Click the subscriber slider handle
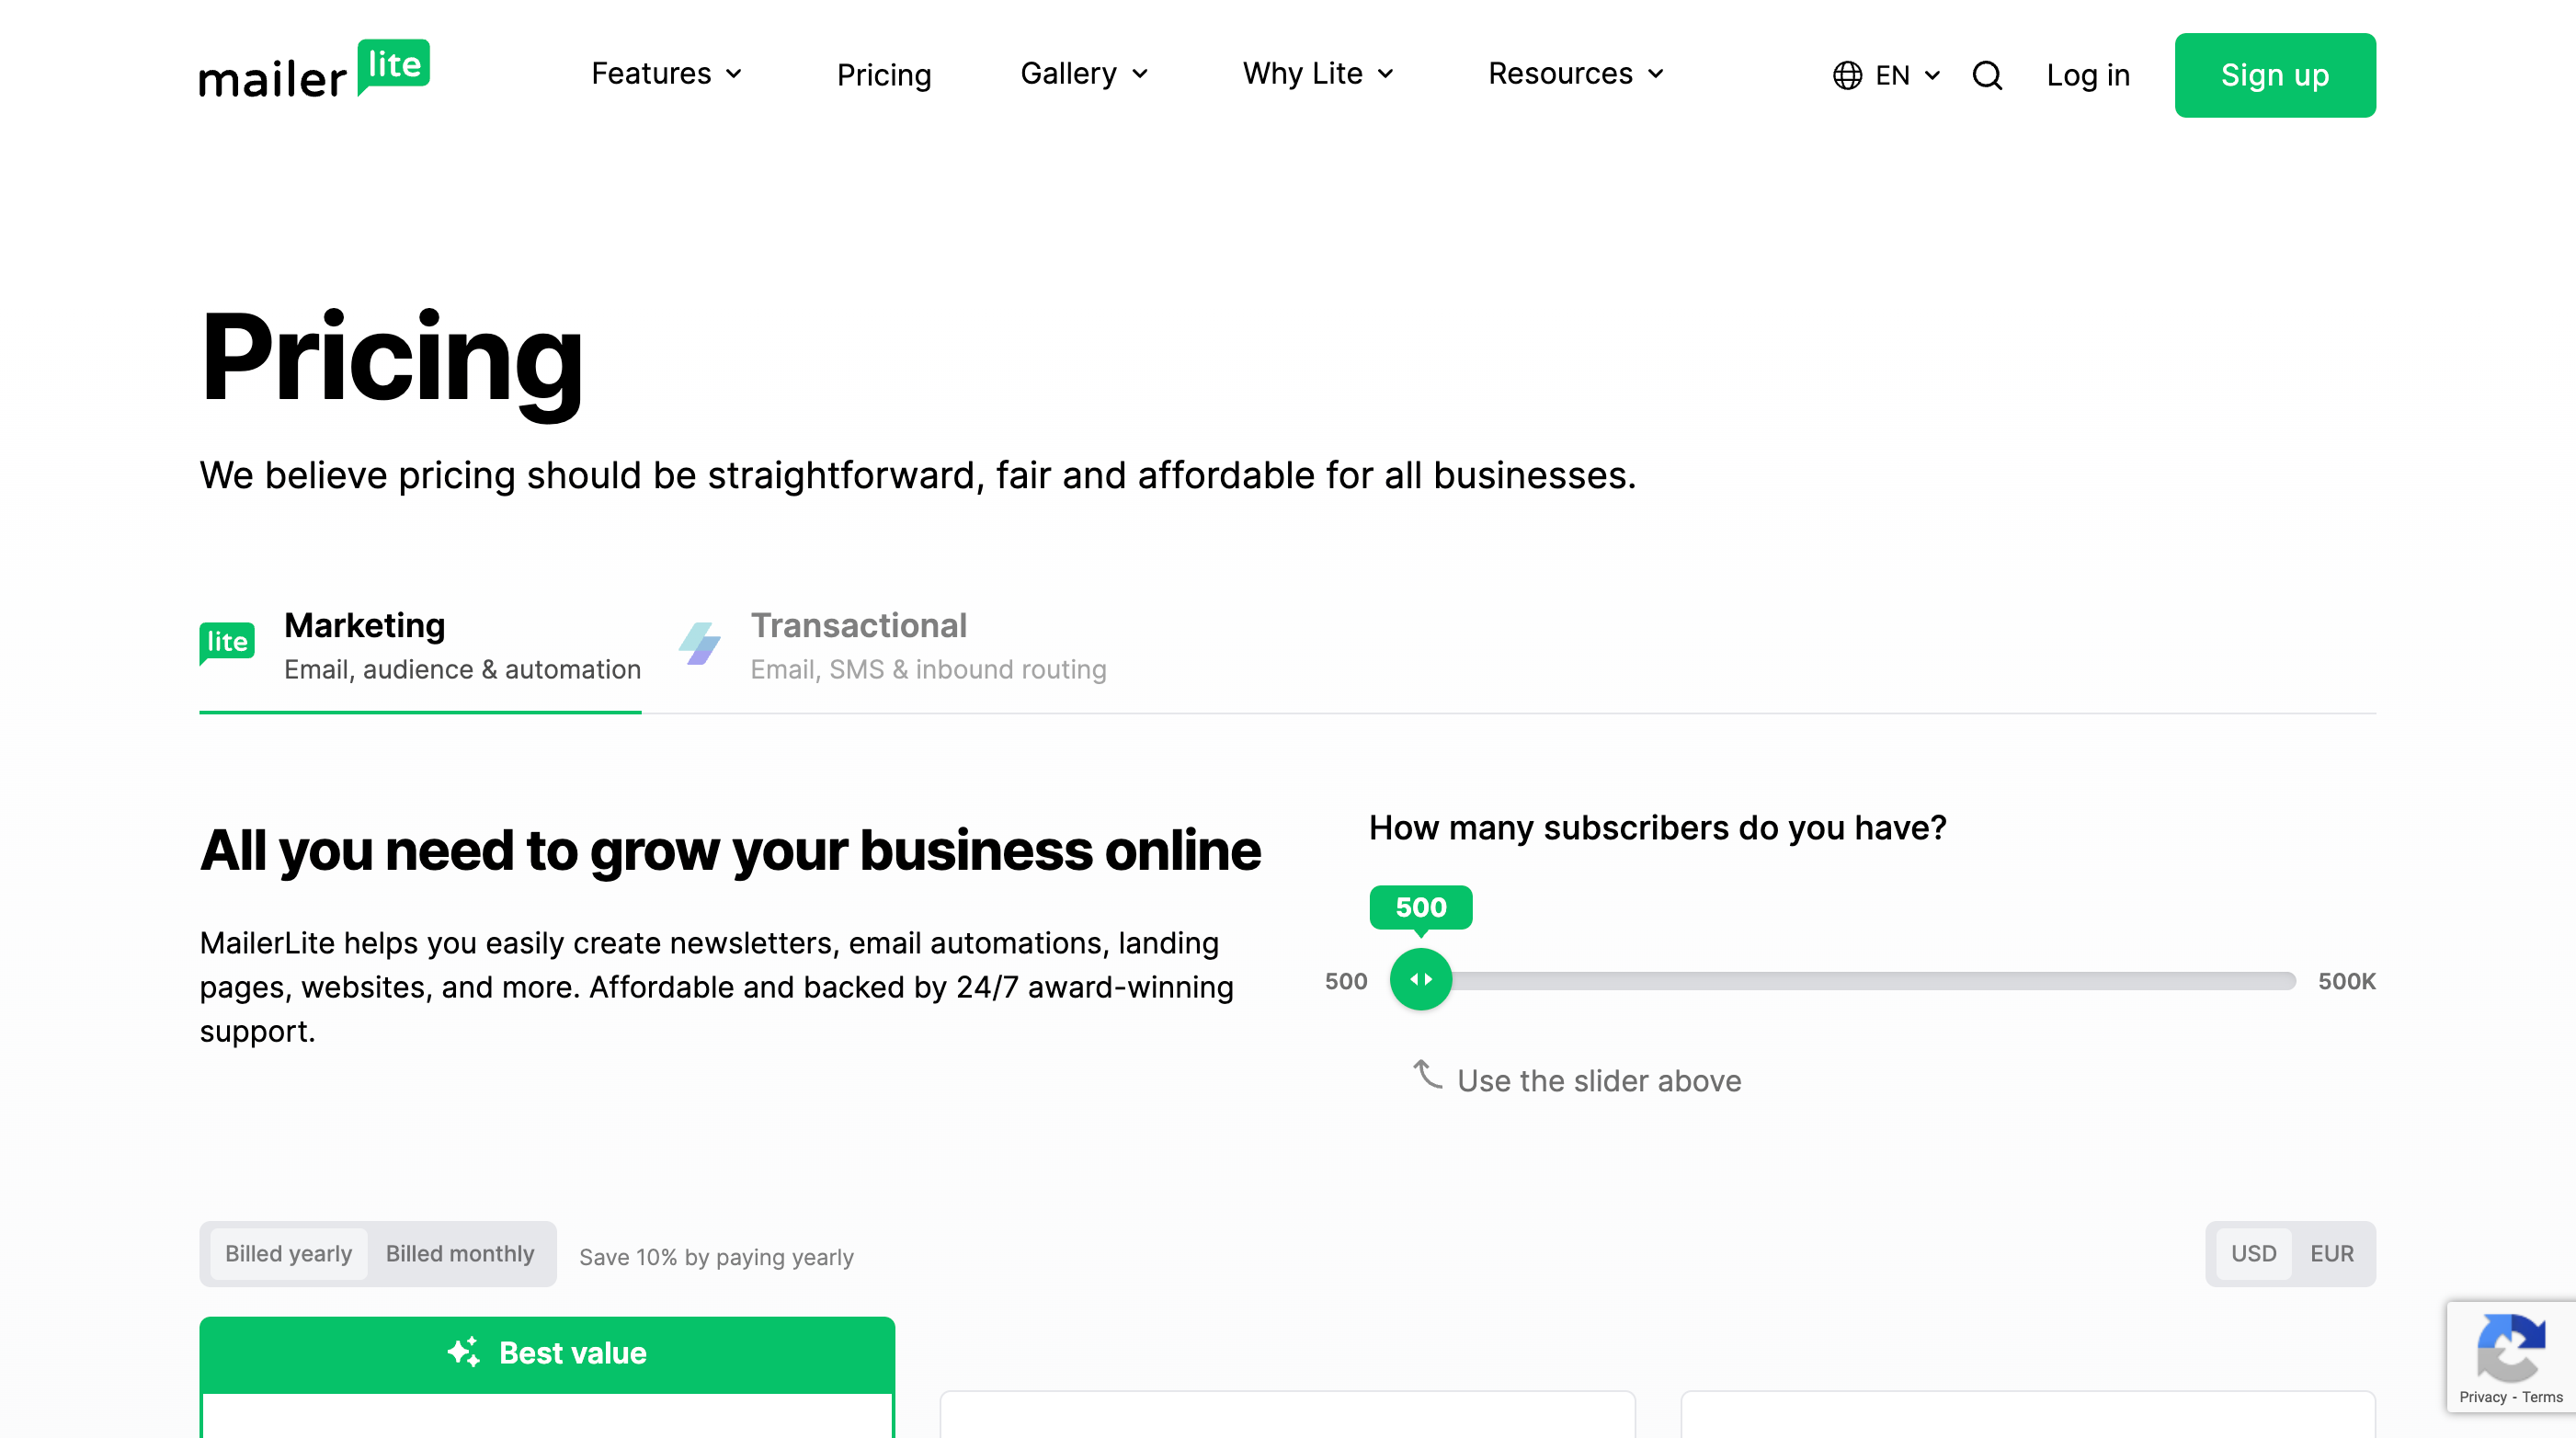The image size is (2576, 1438). [1420, 979]
